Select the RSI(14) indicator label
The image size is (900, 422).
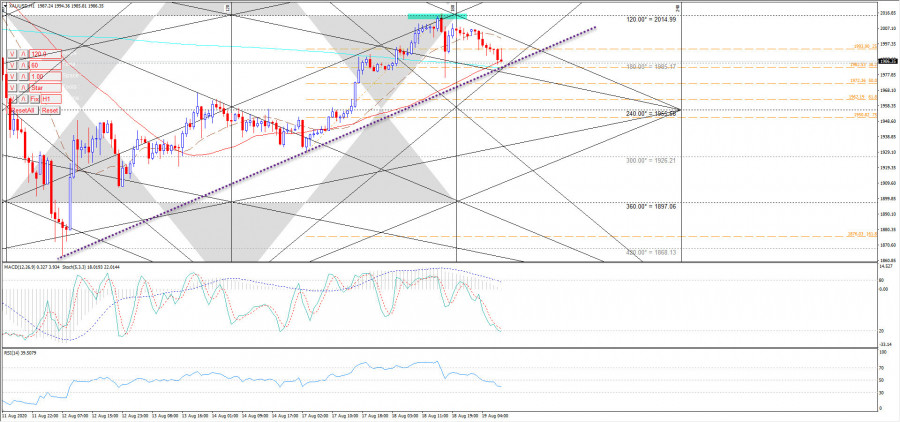12,352
